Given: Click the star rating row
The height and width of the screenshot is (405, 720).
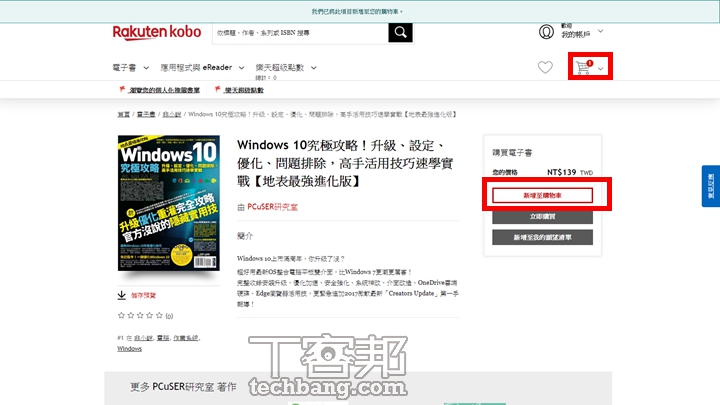Looking at the screenshot, I should click(x=141, y=315).
